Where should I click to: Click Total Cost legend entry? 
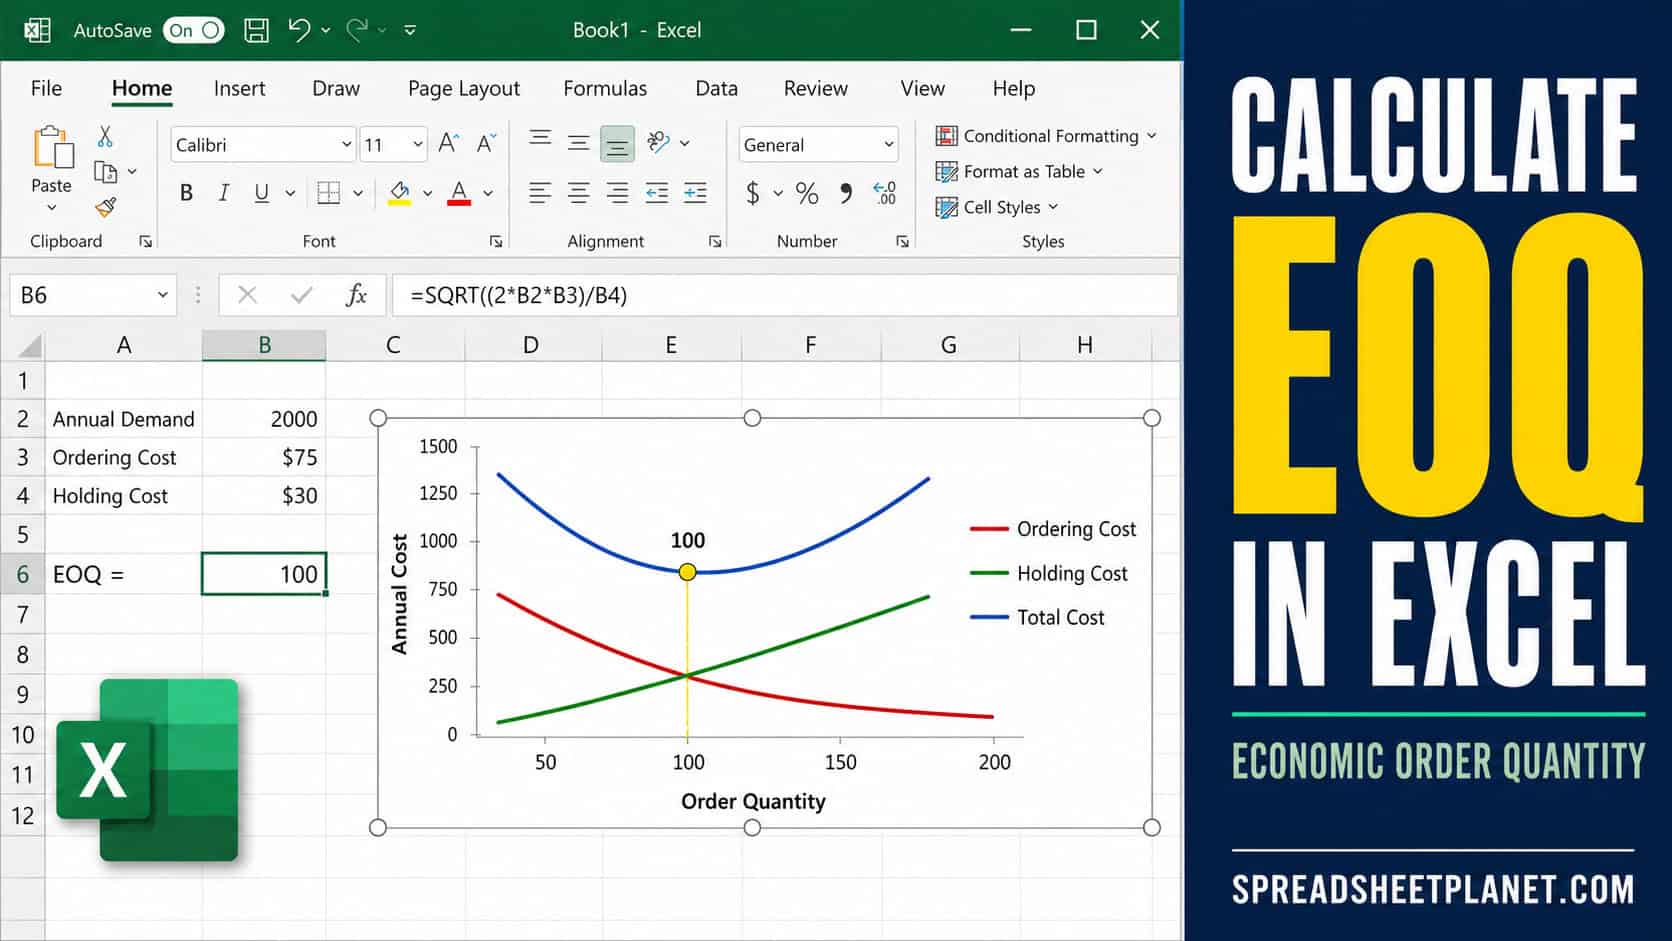pyautogui.click(x=1037, y=617)
